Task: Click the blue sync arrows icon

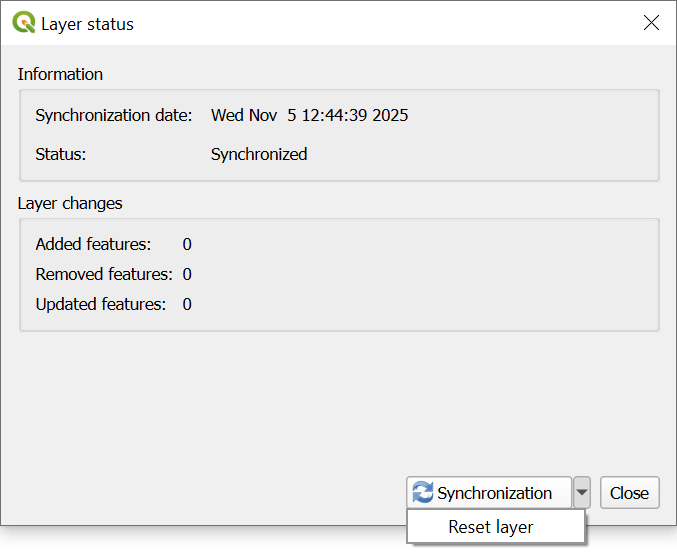Action: click(423, 493)
